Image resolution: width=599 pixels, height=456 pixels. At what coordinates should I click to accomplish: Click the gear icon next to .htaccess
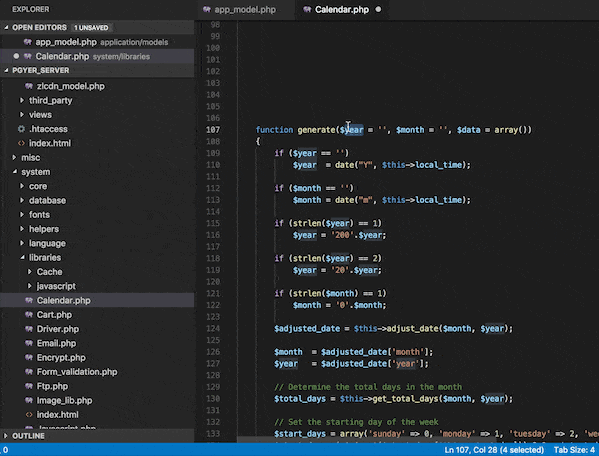coord(21,129)
